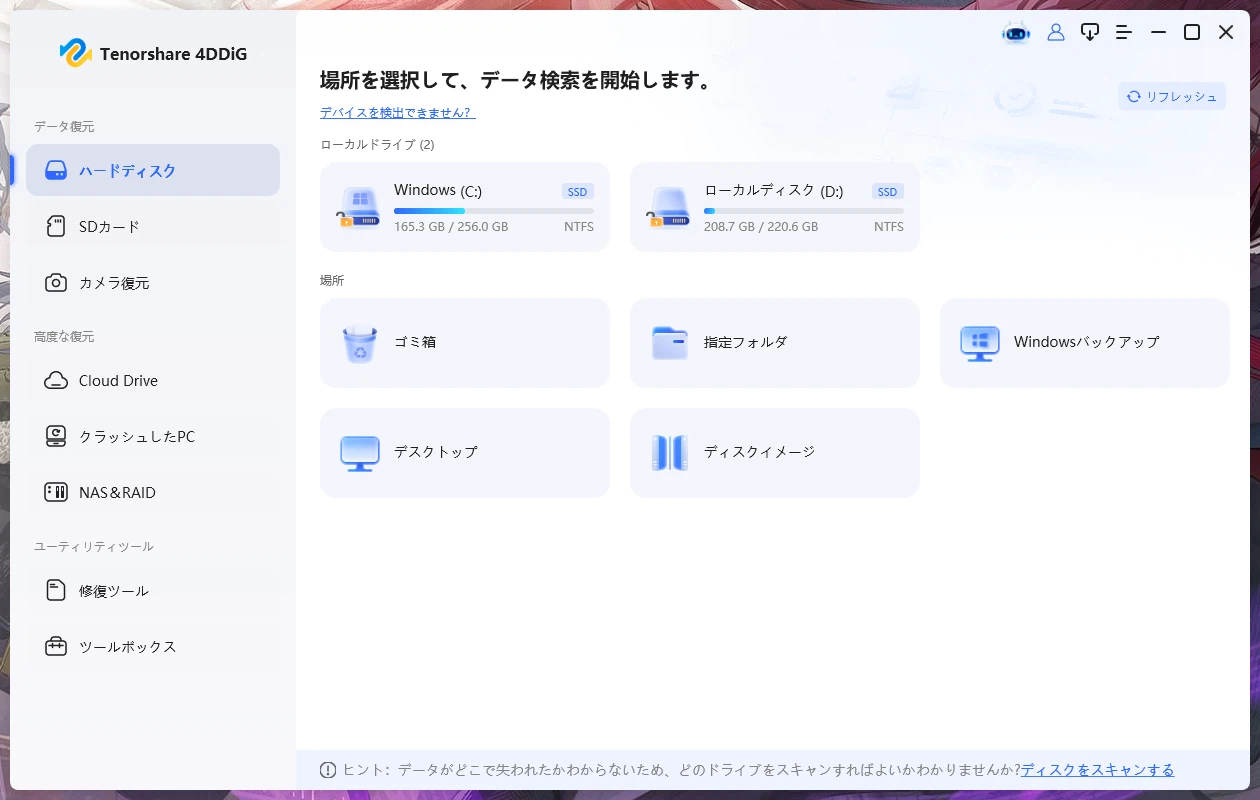The height and width of the screenshot is (800, 1260).
Task: Click the Tenorshare 4DDiG logo icon
Action: 75,53
